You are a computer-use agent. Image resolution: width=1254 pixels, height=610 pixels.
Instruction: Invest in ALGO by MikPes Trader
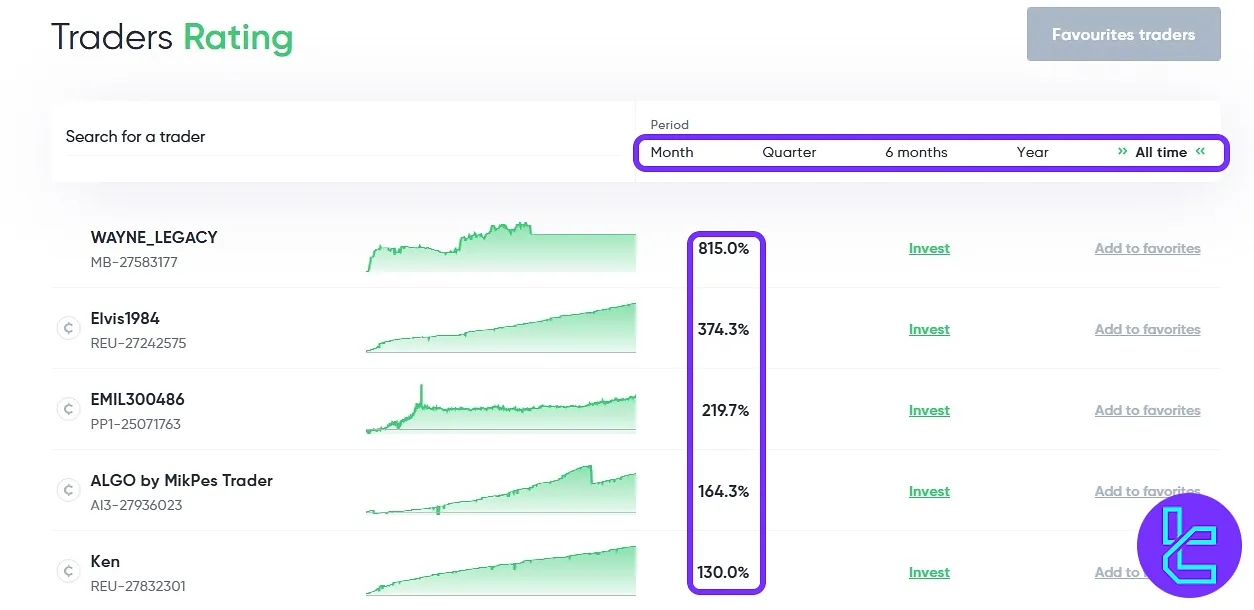coord(929,491)
